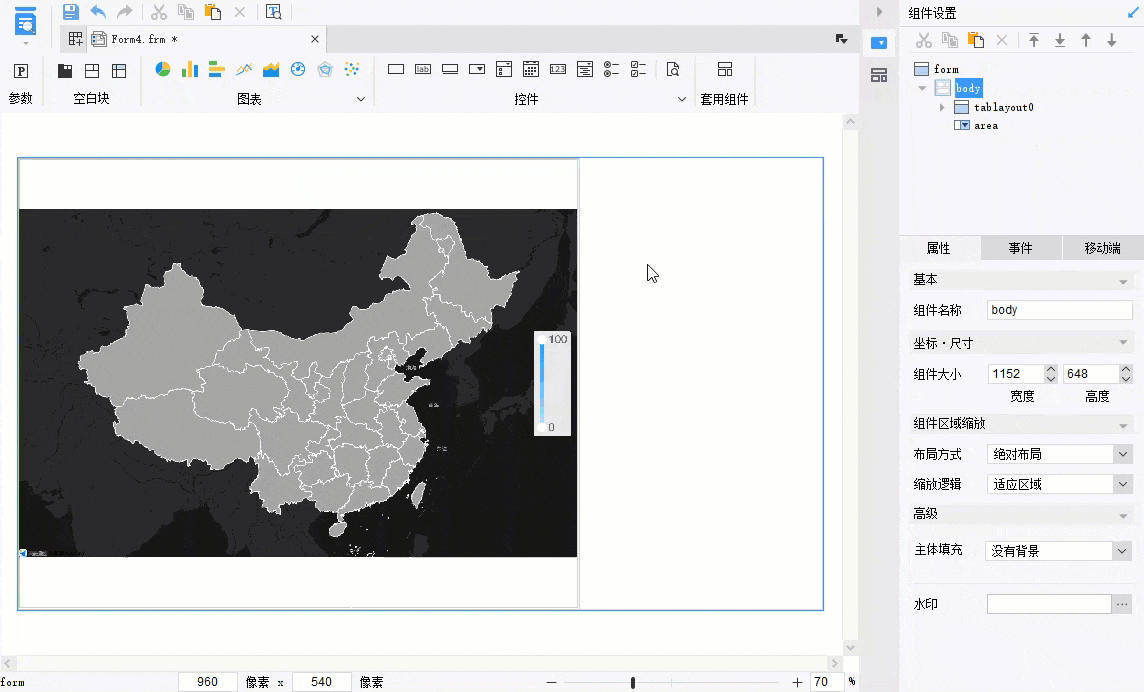Select the radar chart icon
The height and width of the screenshot is (692, 1144).
[x=325, y=69]
